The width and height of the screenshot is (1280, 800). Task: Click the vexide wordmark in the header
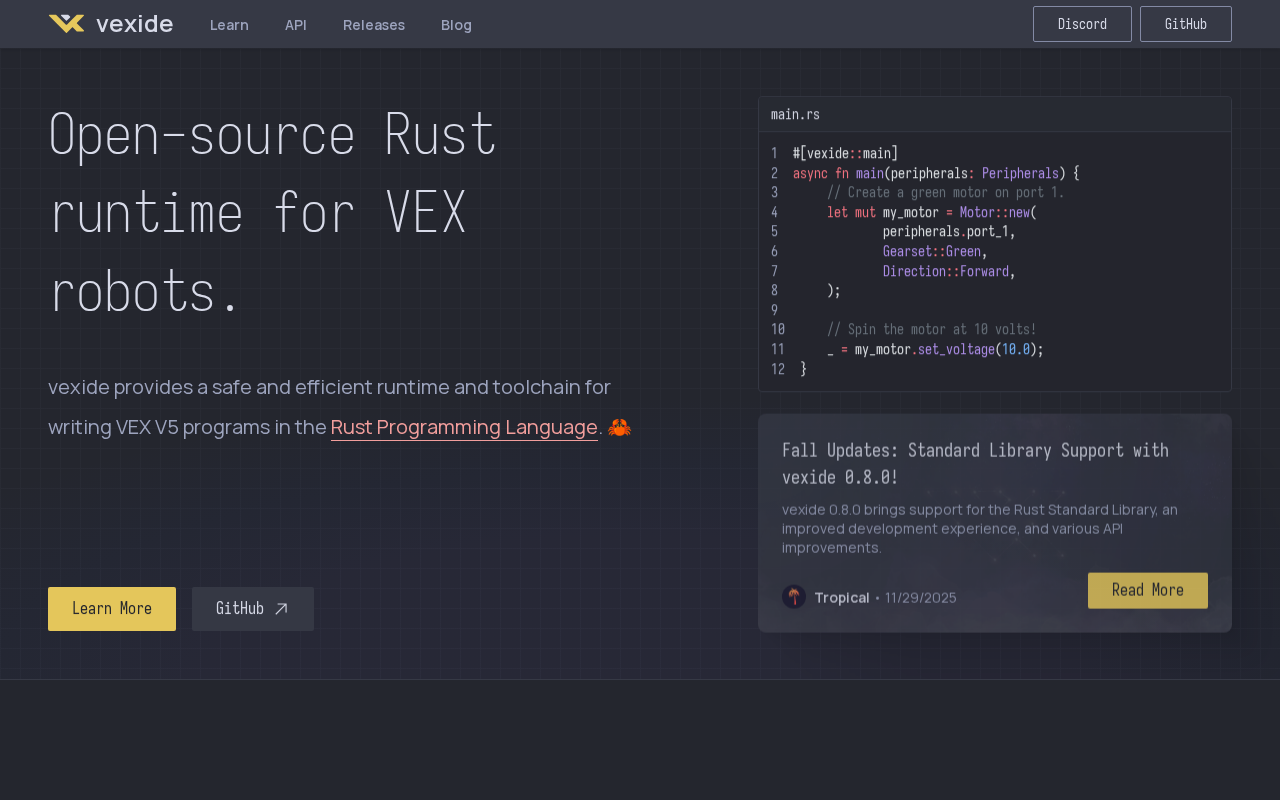(134, 24)
